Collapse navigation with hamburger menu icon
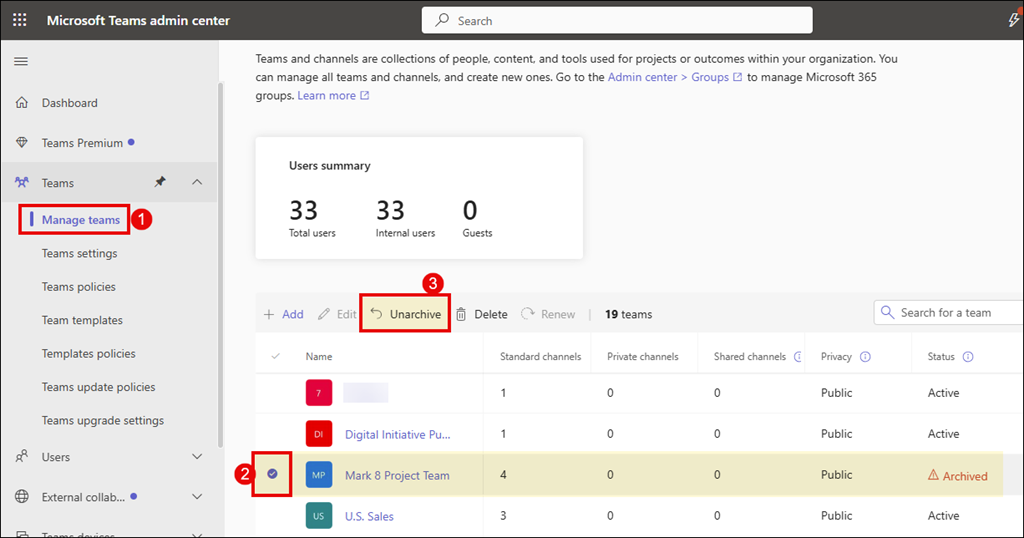The width and height of the screenshot is (1024, 538). (21, 61)
